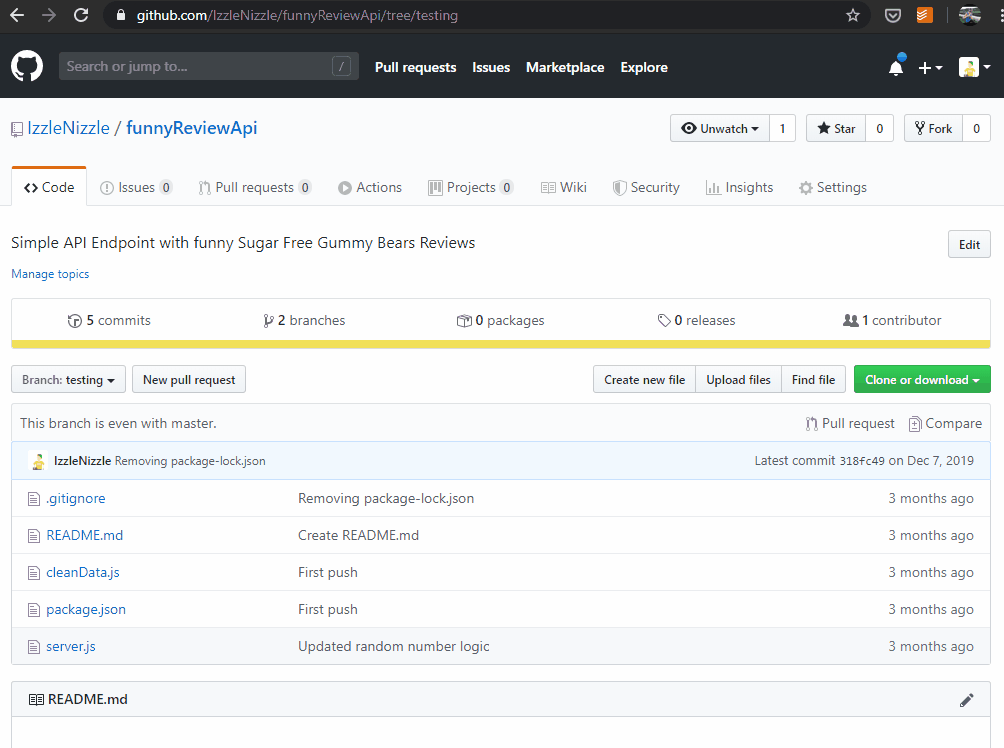View 1 contributor link
Screen dimensions: 1004x748
[892, 320]
